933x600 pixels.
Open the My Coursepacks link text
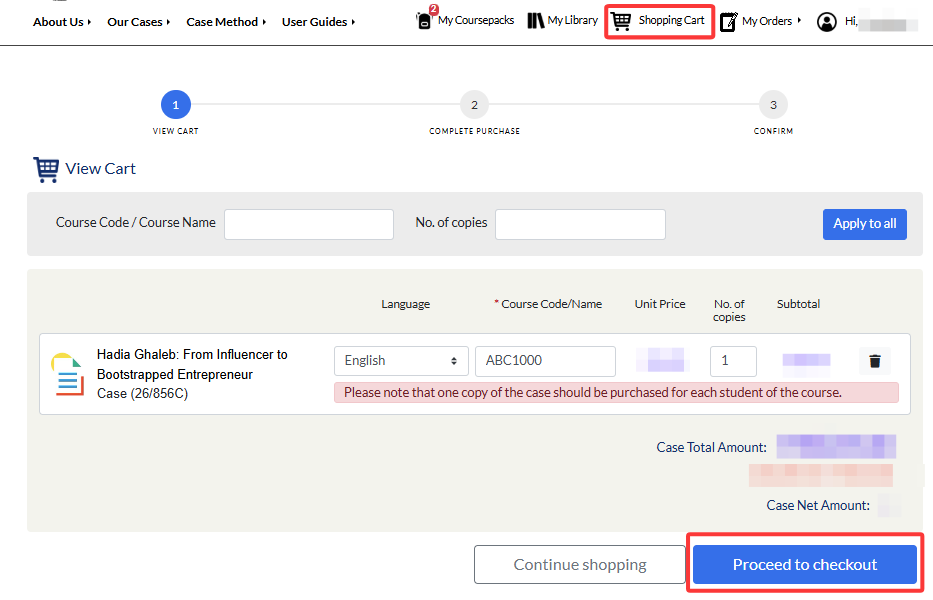click(476, 20)
